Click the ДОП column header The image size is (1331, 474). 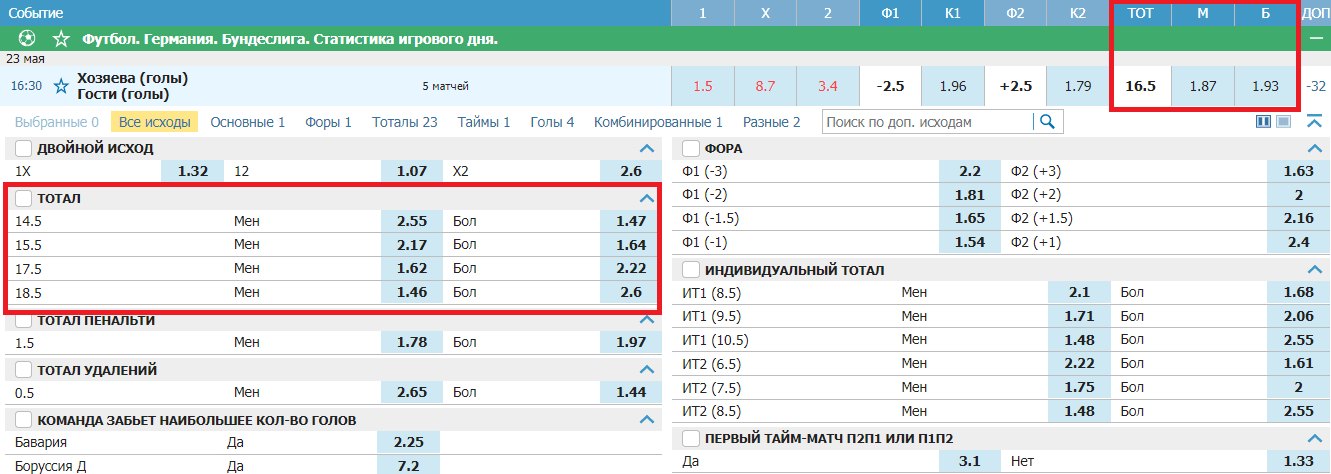(x=1315, y=13)
